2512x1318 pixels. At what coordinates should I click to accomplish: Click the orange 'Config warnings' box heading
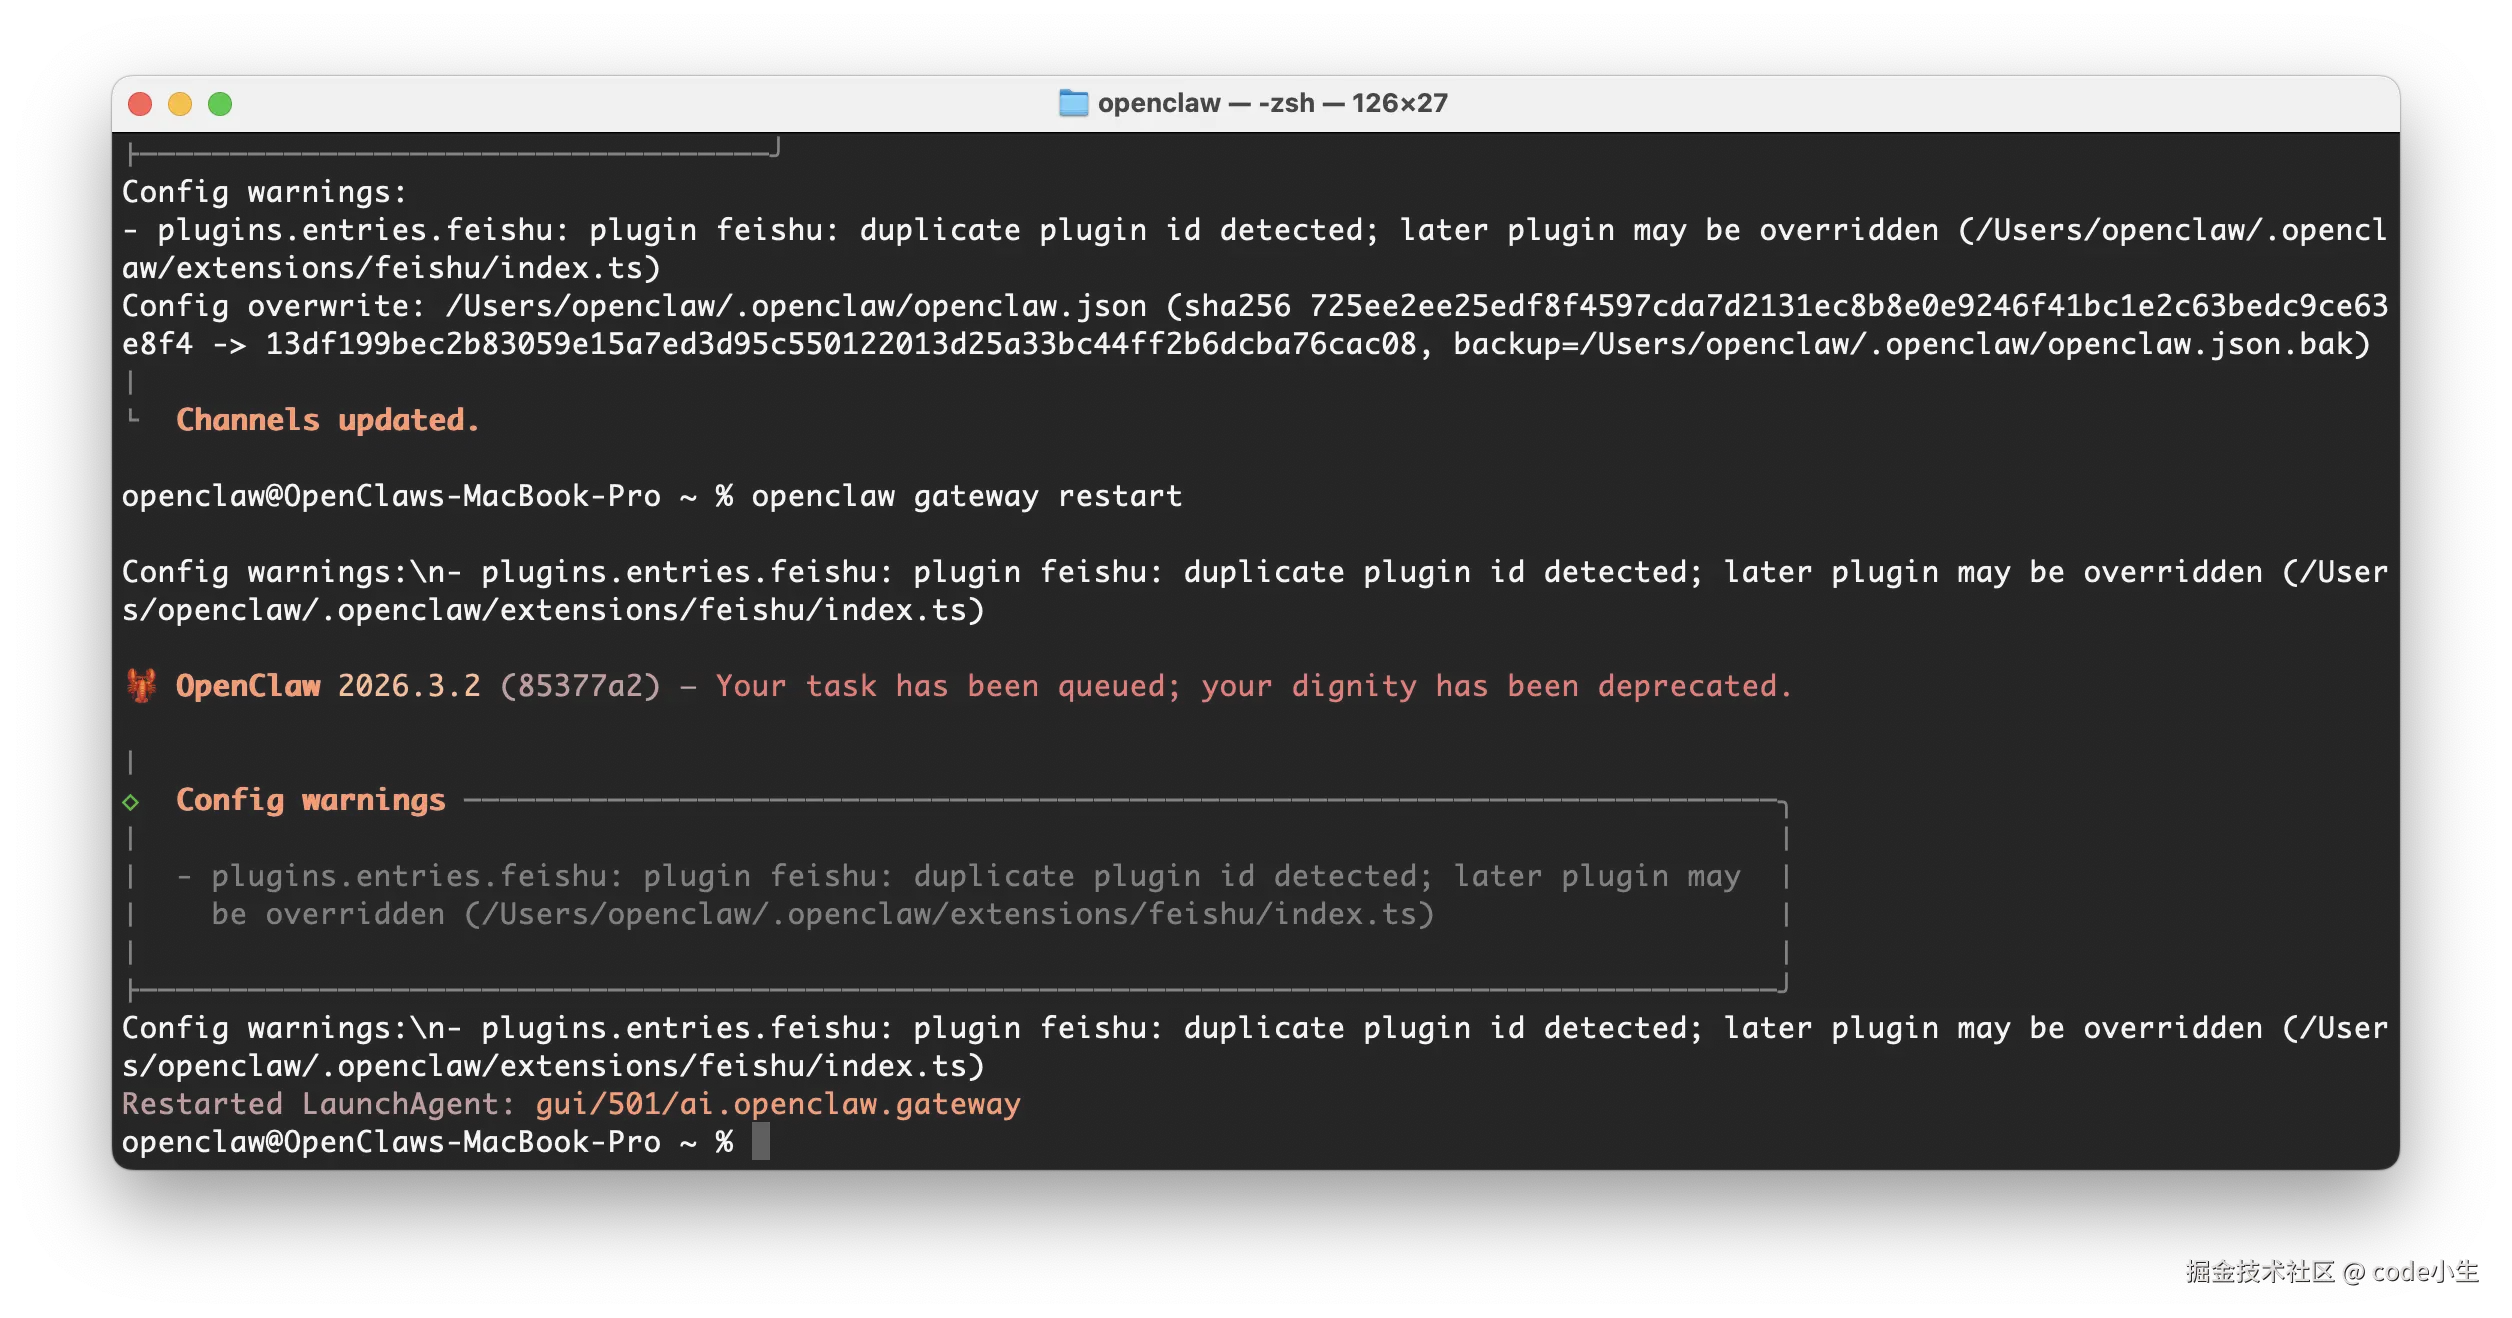(x=310, y=800)
